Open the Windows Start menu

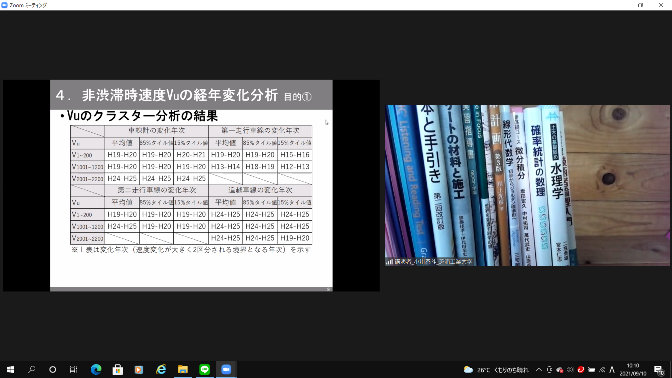10,369
